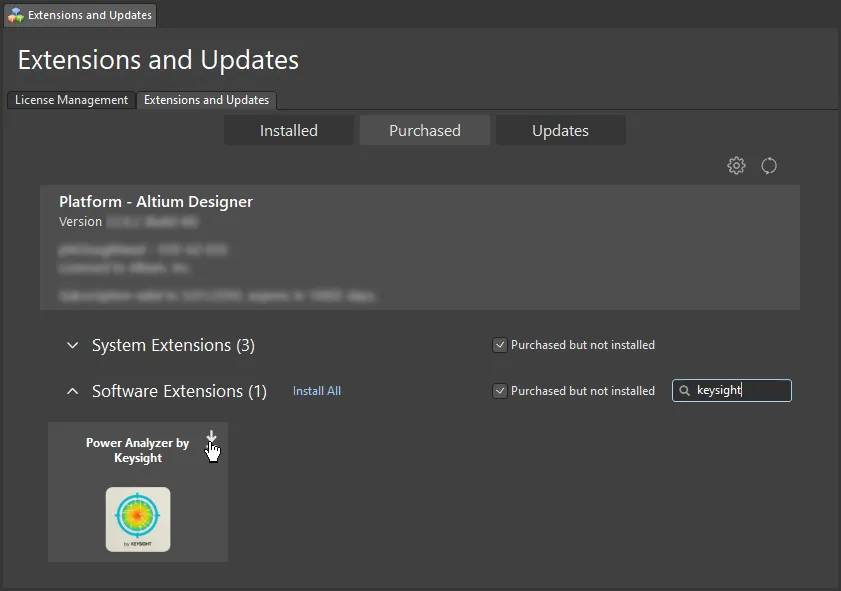Click the 'System Extensions (3)' label
Image resolution: width=841 pixels, height=591 pixels.
(173, 345)
